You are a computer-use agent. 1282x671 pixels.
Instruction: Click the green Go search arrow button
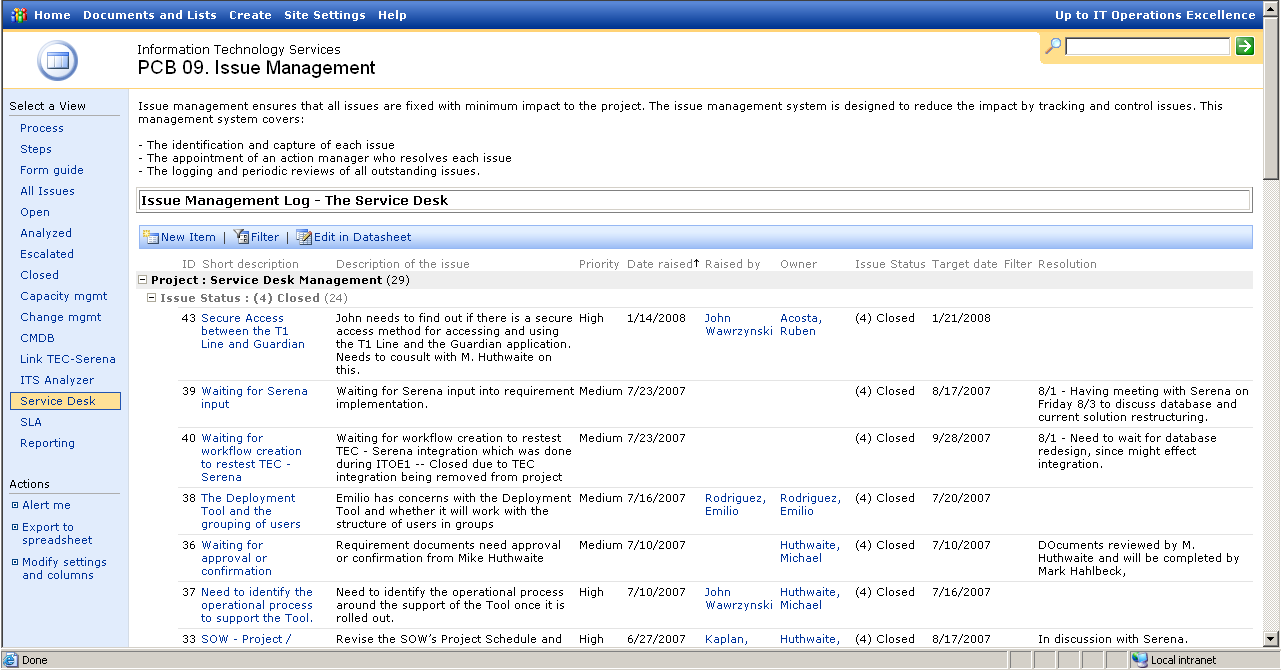1244,46
